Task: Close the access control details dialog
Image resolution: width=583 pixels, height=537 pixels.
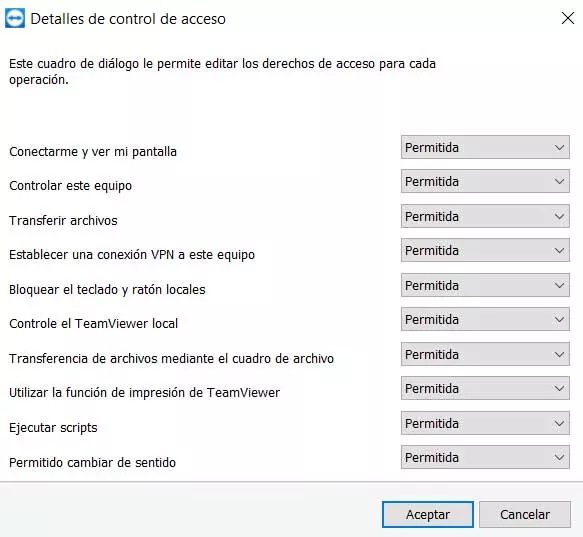Action: (568, 18)
